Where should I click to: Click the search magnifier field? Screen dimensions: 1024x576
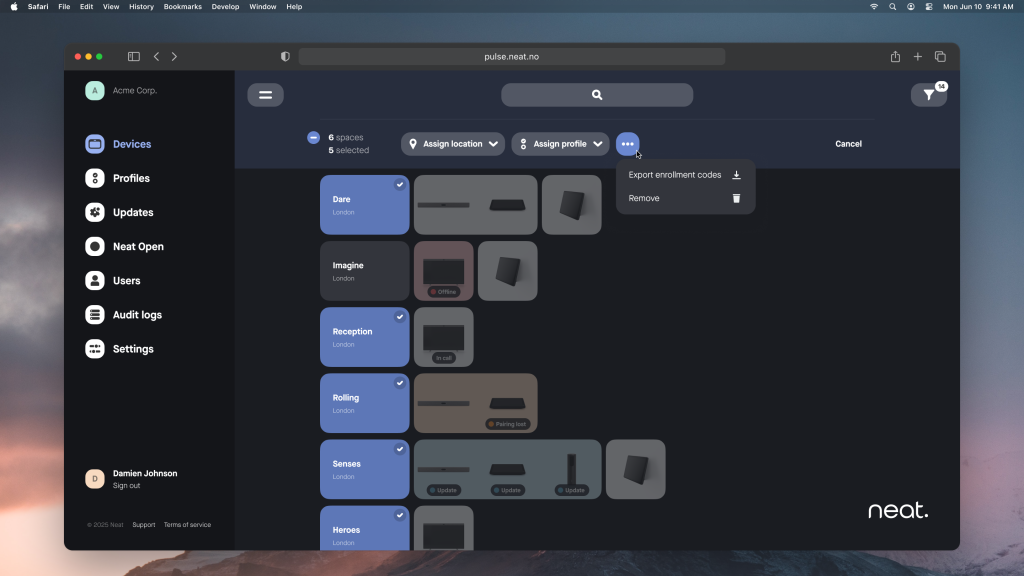597,95
